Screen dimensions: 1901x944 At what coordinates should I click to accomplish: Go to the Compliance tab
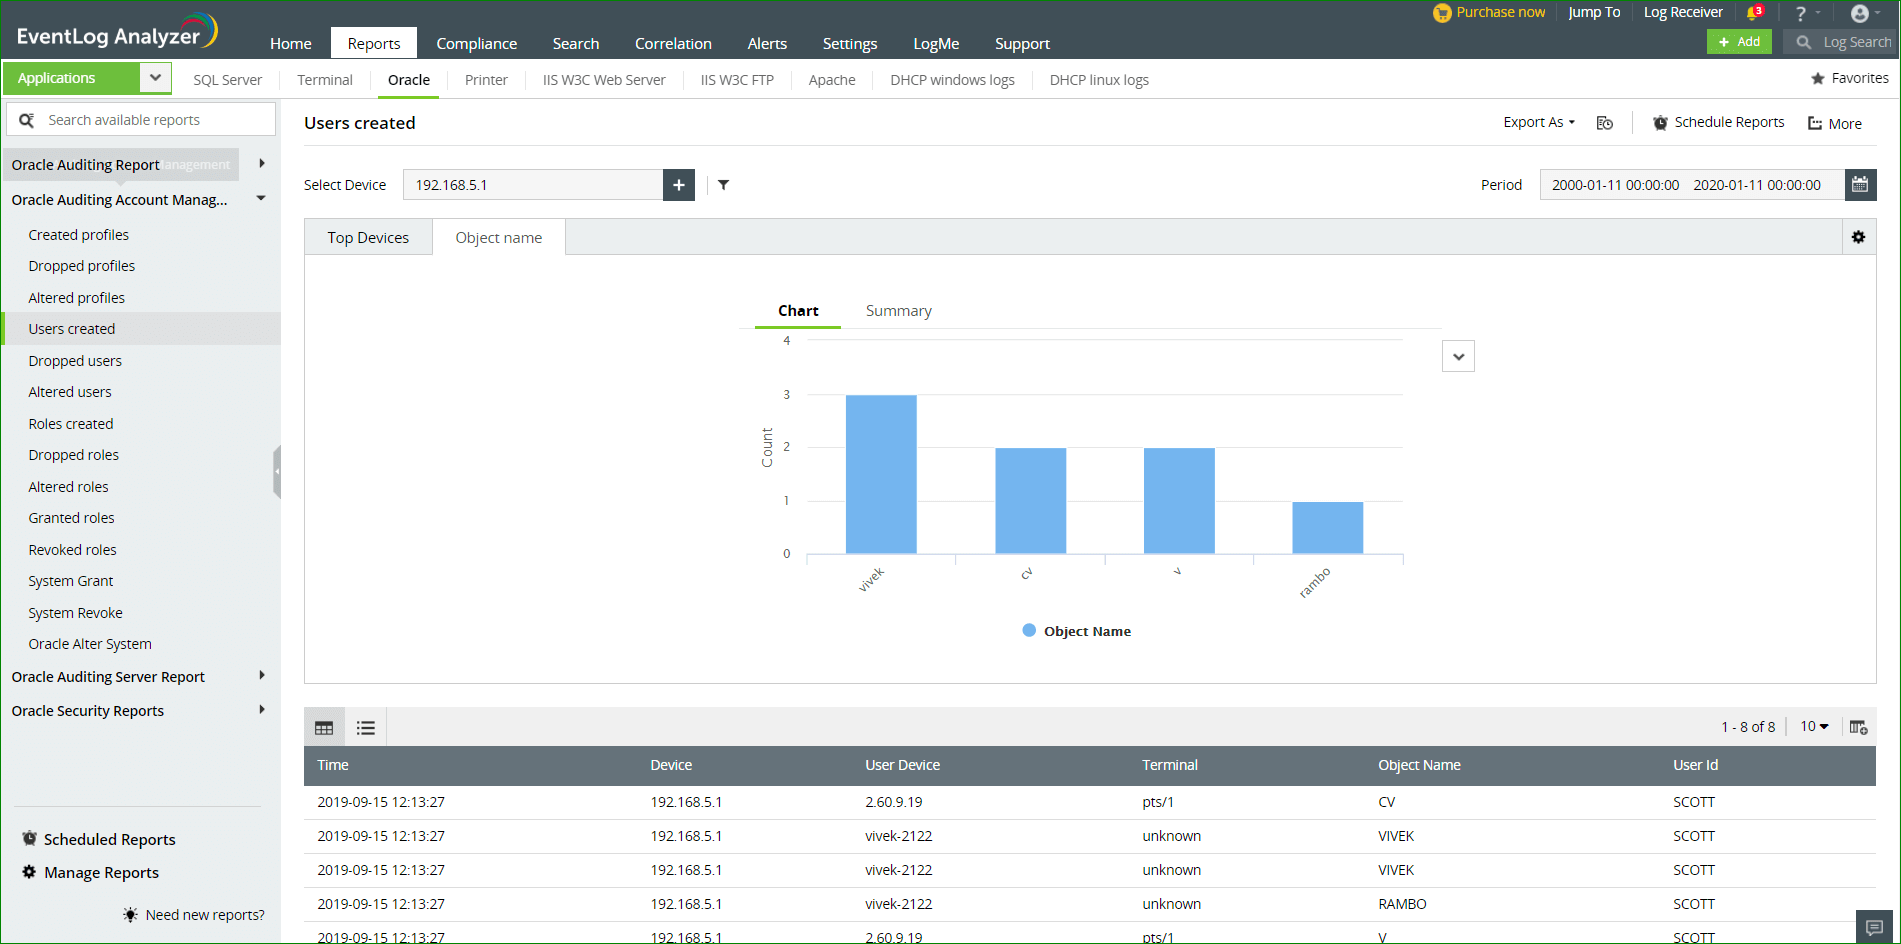(476, 43)
